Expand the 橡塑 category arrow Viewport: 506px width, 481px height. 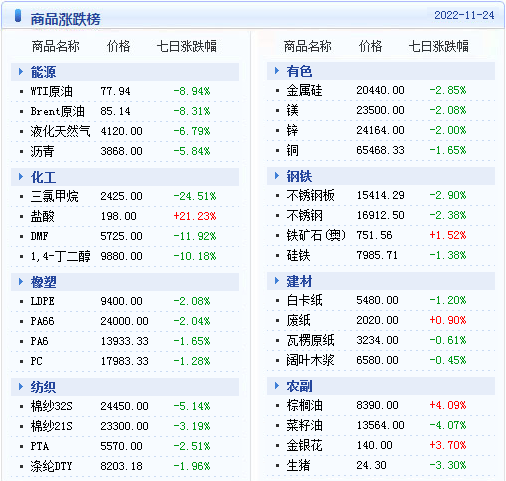pos(21,282)
